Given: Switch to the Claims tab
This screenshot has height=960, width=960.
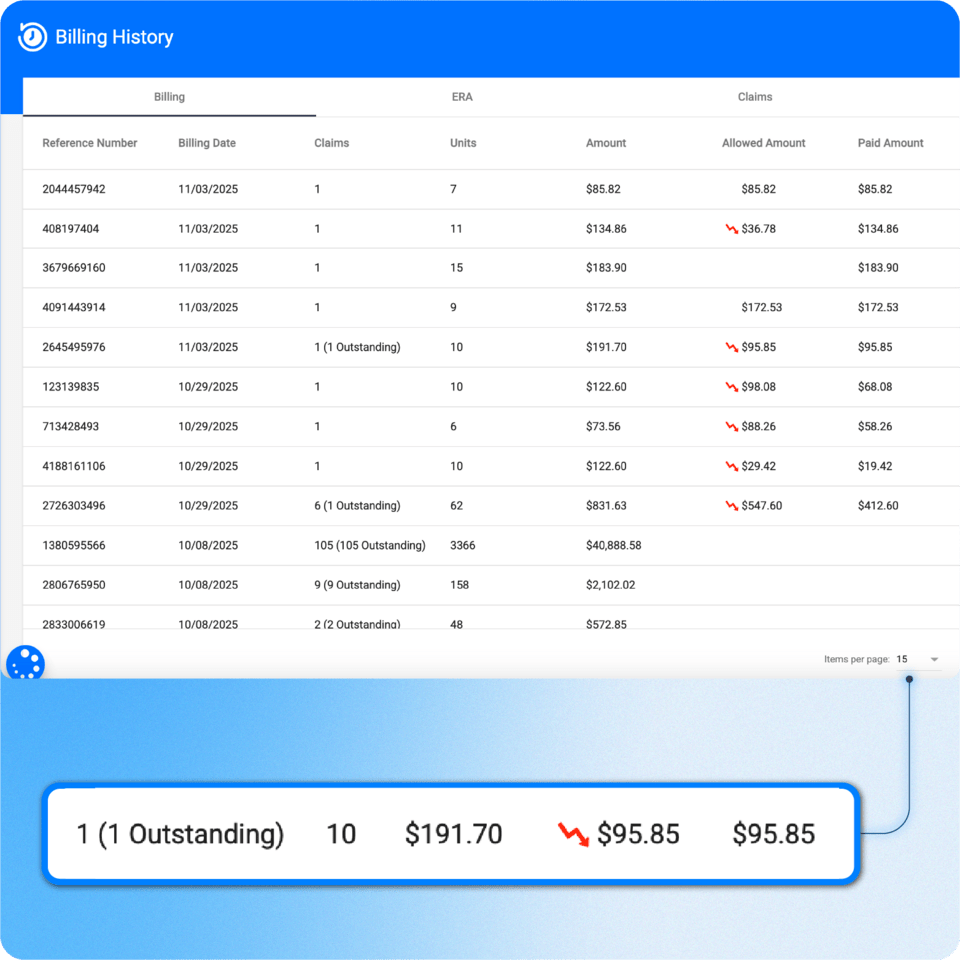Looking at the screenshot, I should [755, 97].
